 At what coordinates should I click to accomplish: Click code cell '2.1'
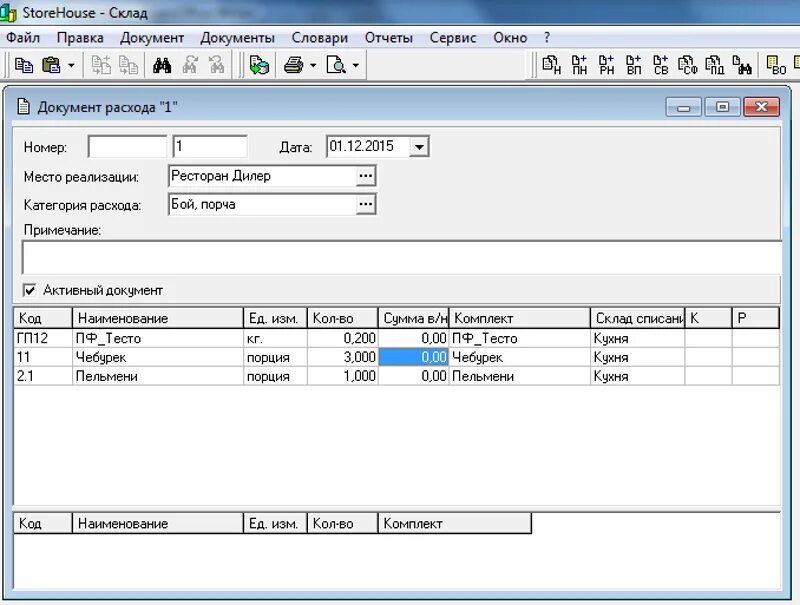[43, 376]
